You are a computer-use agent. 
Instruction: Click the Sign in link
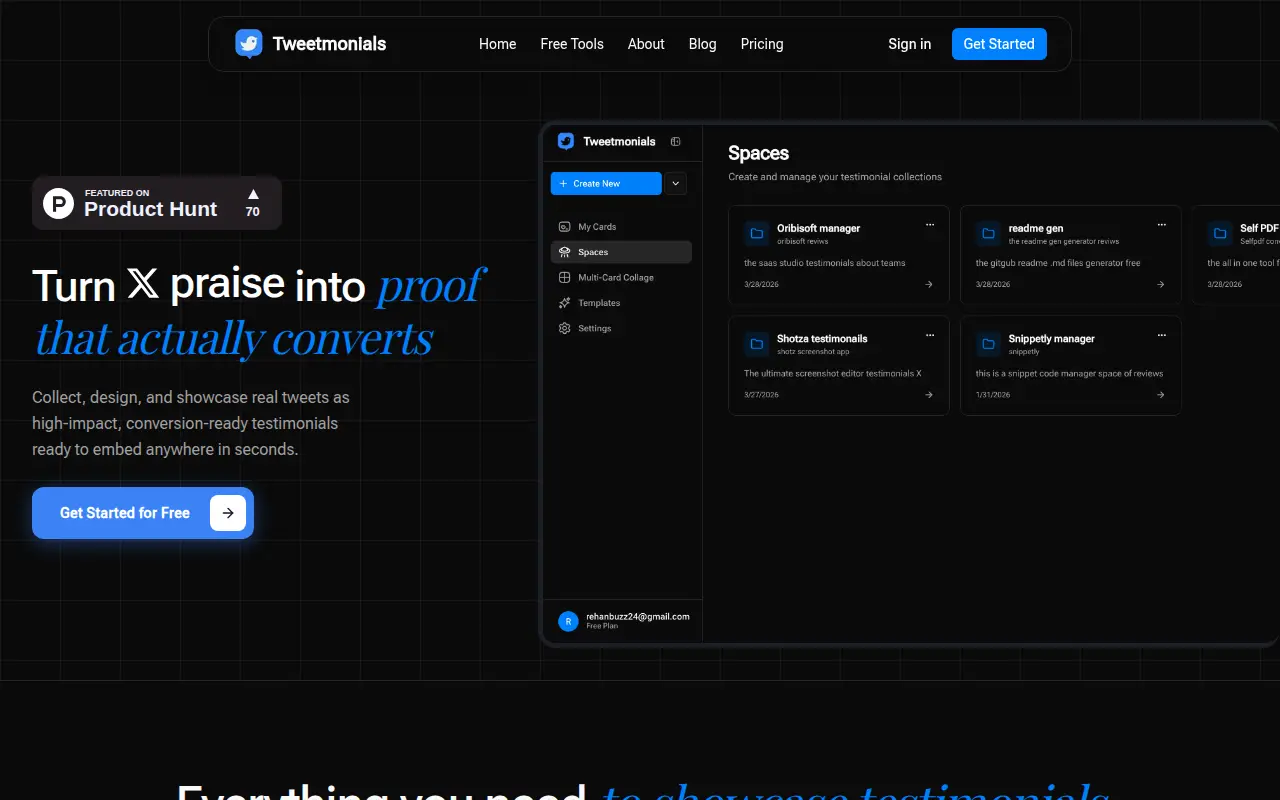pyautogui.click(x=910, y=44)
